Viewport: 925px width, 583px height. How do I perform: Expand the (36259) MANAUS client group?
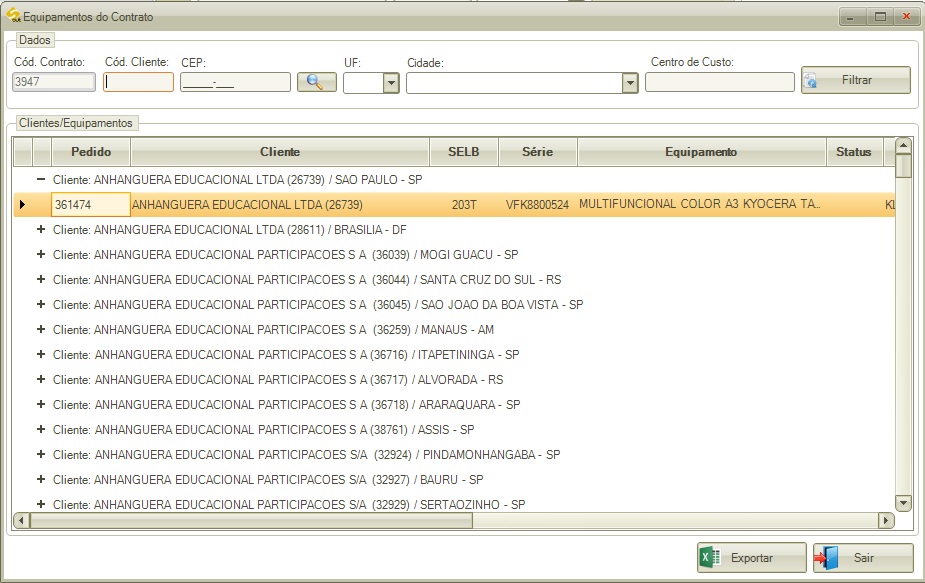(41, 329)
